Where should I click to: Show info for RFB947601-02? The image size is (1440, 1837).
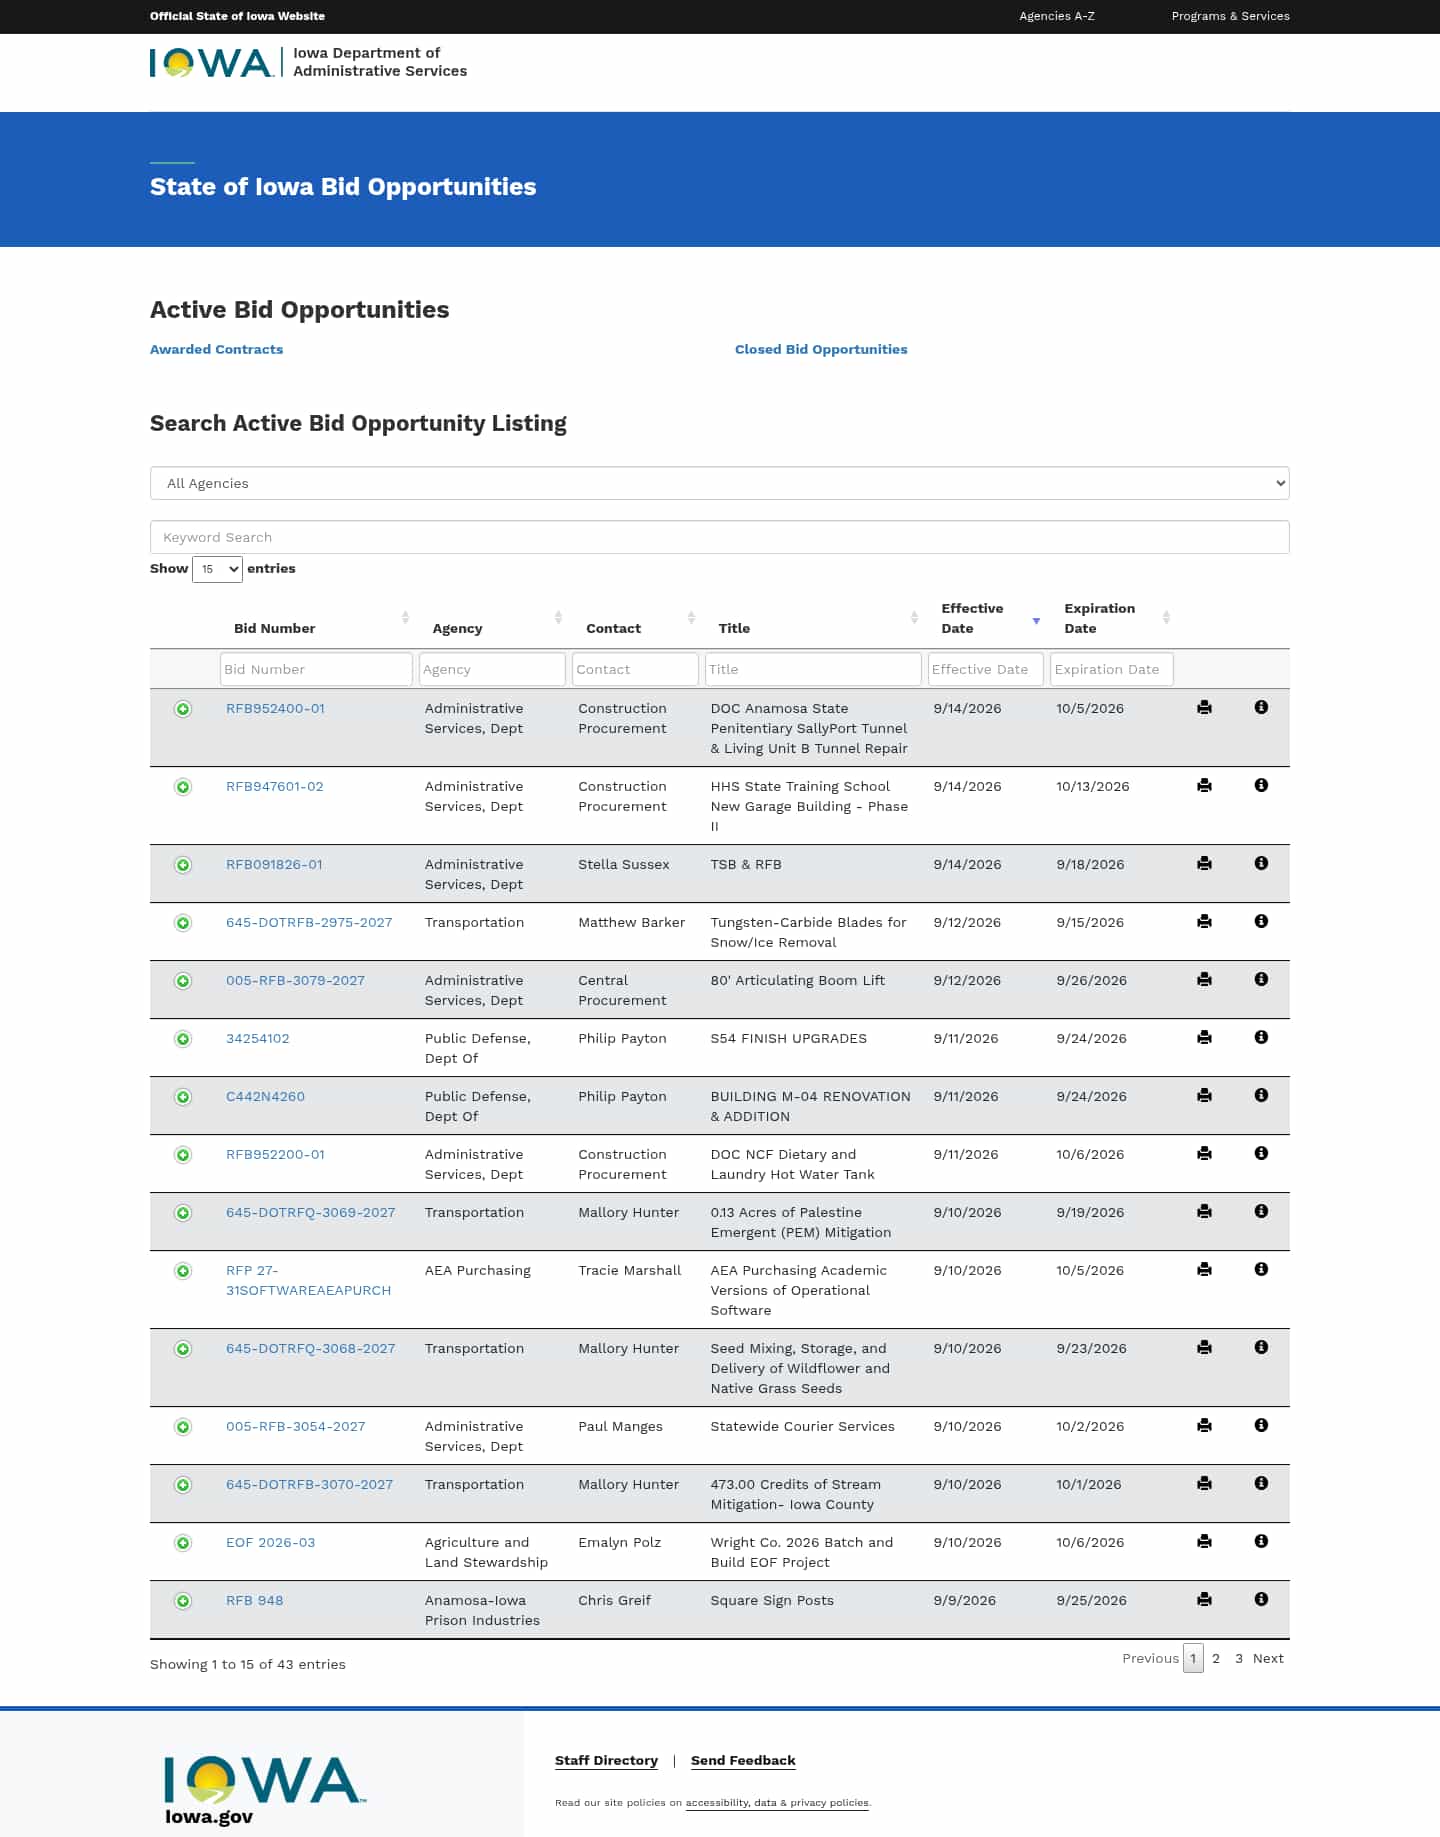click(1261, 785)
